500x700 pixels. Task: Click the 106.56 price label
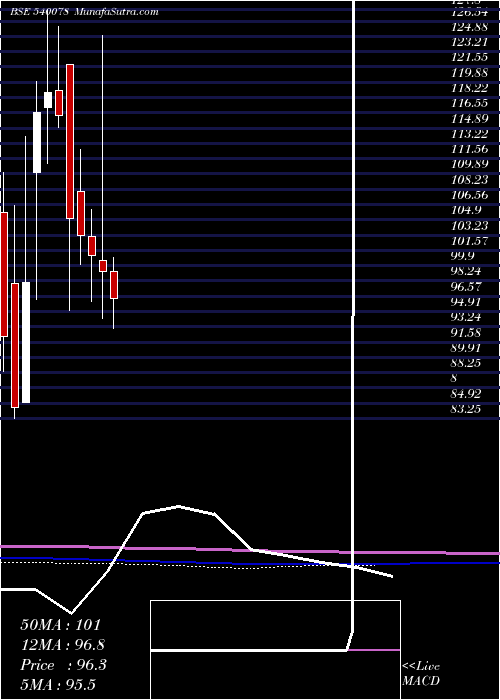(x=469, y=195)
